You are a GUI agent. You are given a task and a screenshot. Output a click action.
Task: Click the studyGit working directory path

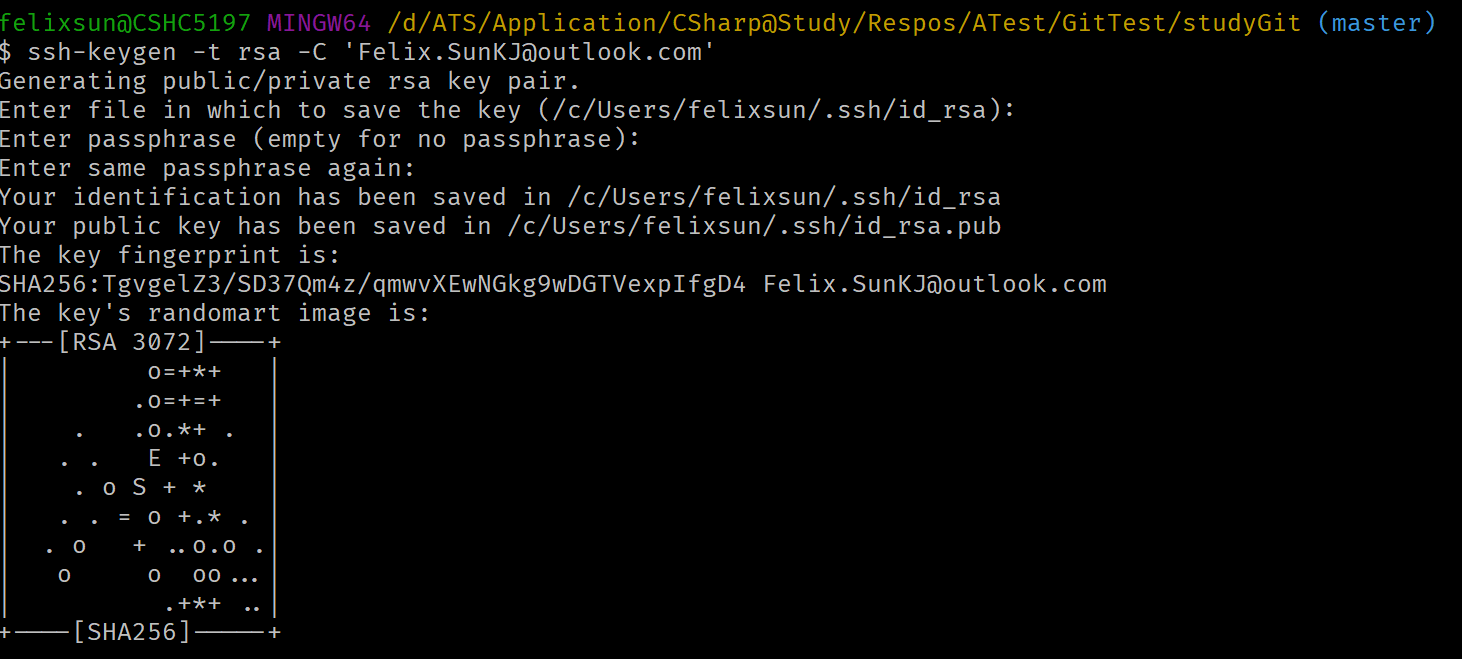point(844,23)
